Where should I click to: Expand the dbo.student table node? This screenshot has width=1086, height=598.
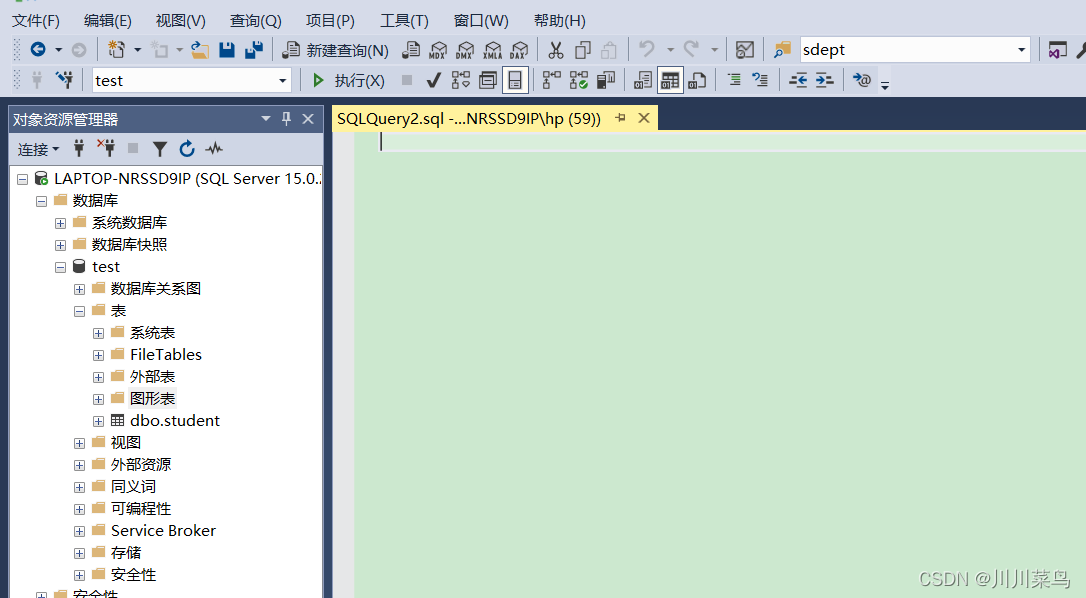click(x=98, y=421)
